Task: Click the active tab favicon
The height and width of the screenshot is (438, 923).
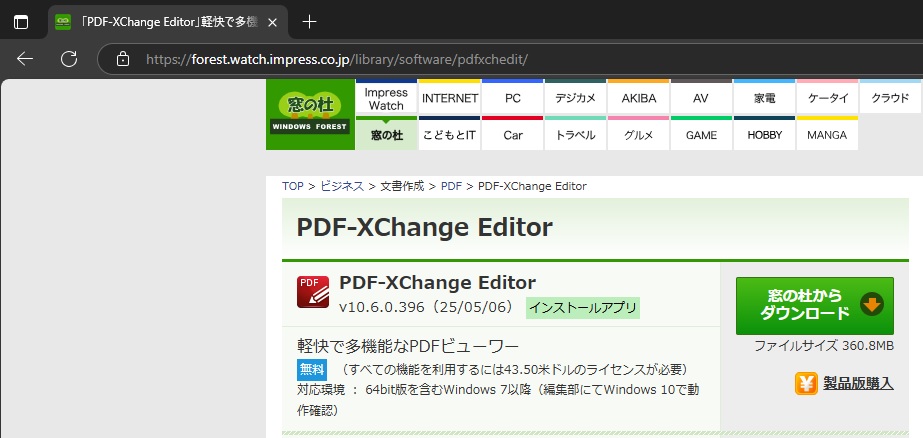Action: pos(63,22)
